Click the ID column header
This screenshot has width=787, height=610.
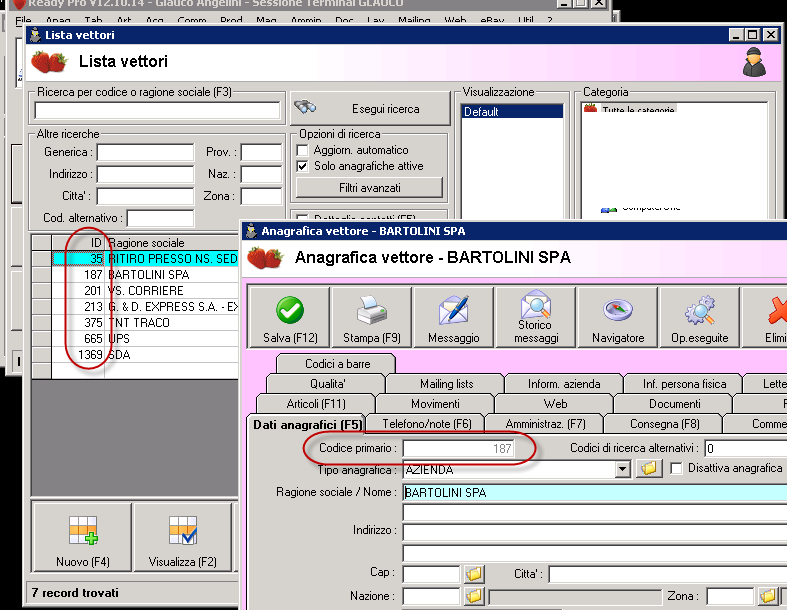point(78,243)
